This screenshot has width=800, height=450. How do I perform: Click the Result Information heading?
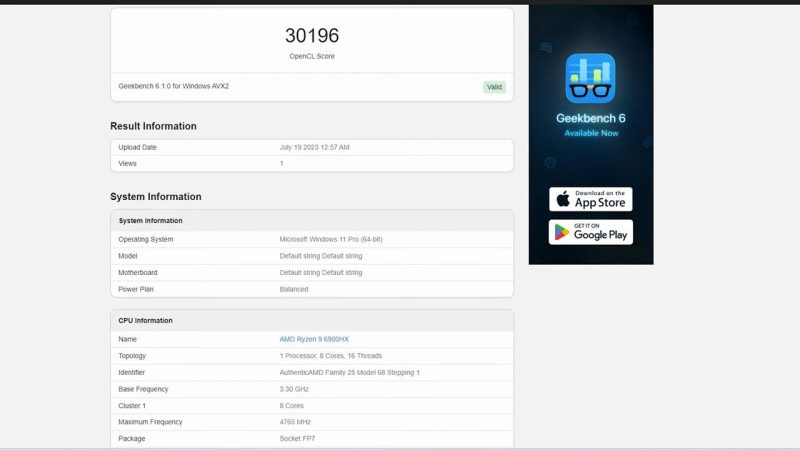(x=153, y=126)
